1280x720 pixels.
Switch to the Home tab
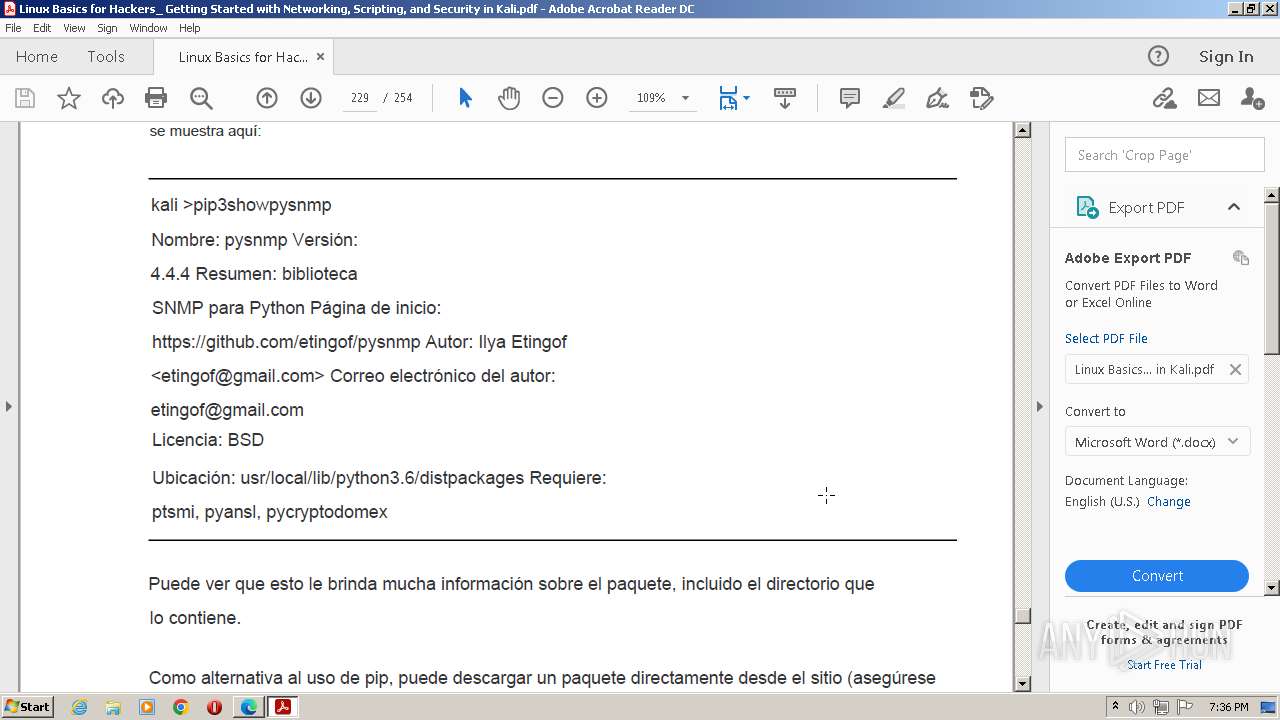click(37, 57)
